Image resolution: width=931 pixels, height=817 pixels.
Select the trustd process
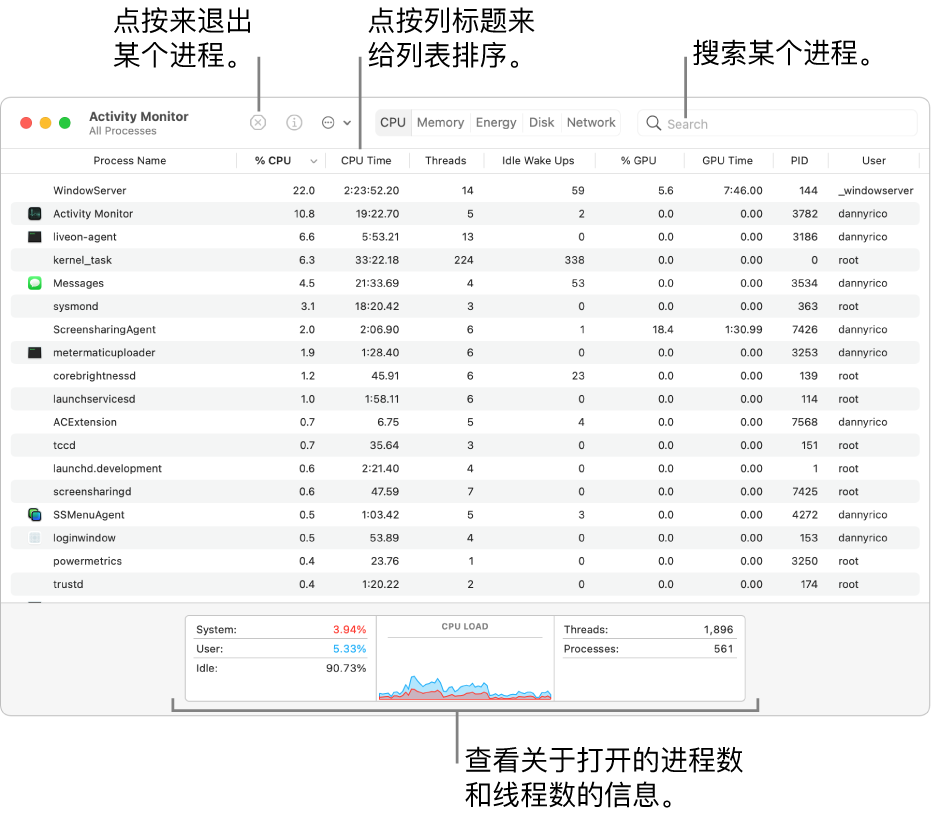click(465, 584)
